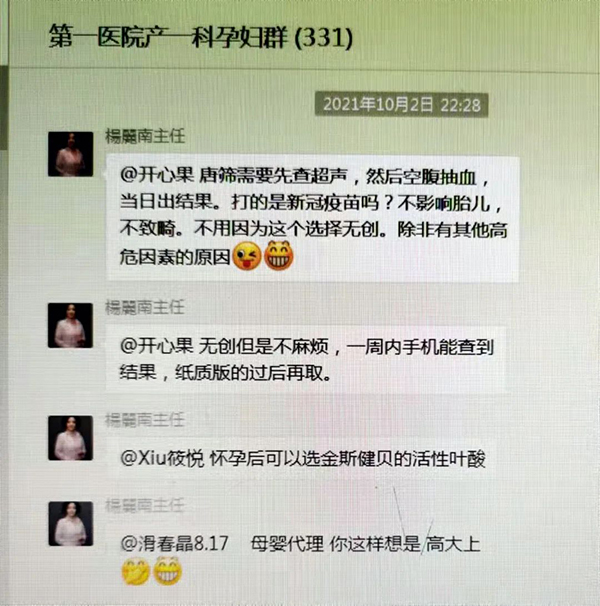Open the avatar next to the 无创但是不麻烦 message
The height and width of the screenshot is (606, 600).
(70, 325)
